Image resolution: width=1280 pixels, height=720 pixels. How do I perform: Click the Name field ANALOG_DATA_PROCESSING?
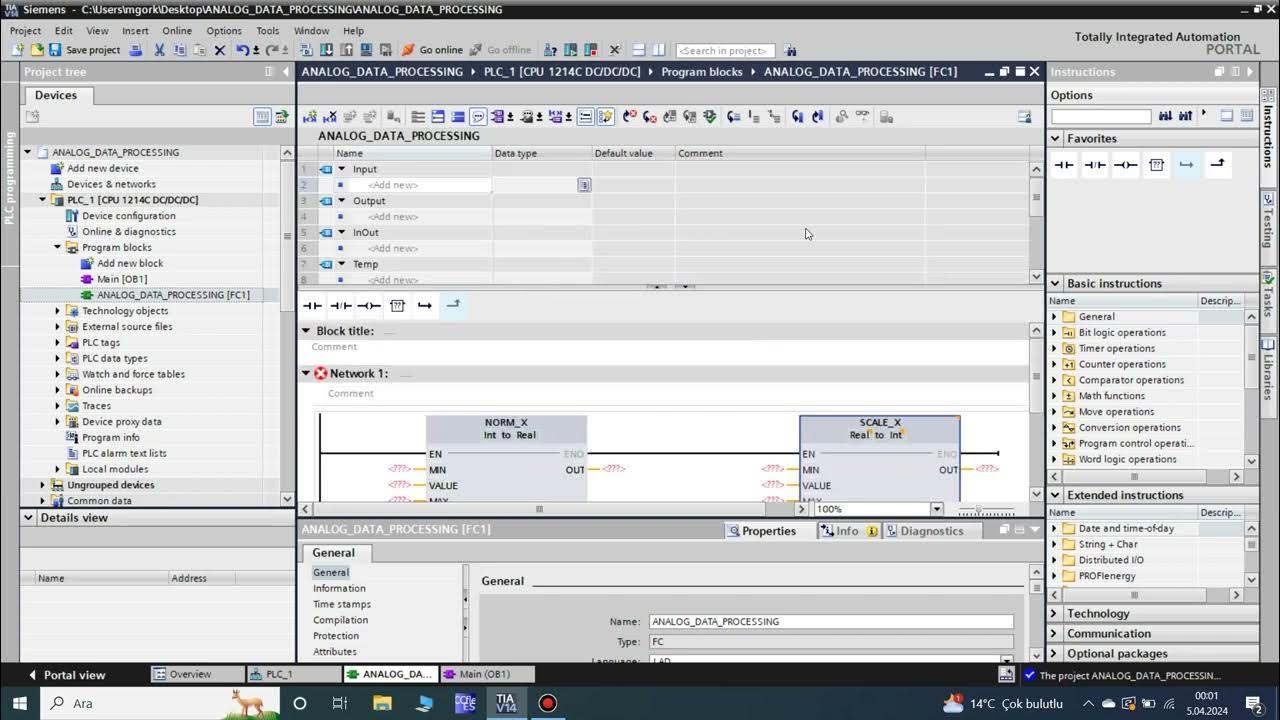tap(831, 621)
